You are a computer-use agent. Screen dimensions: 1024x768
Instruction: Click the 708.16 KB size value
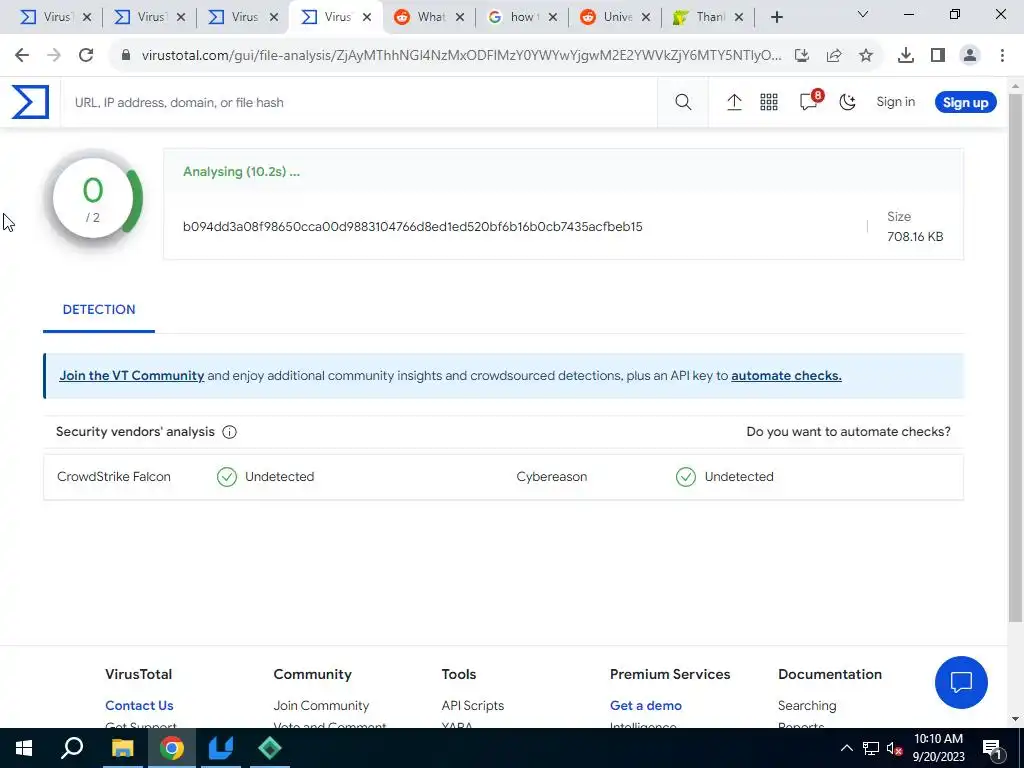[x=915, y=236]
